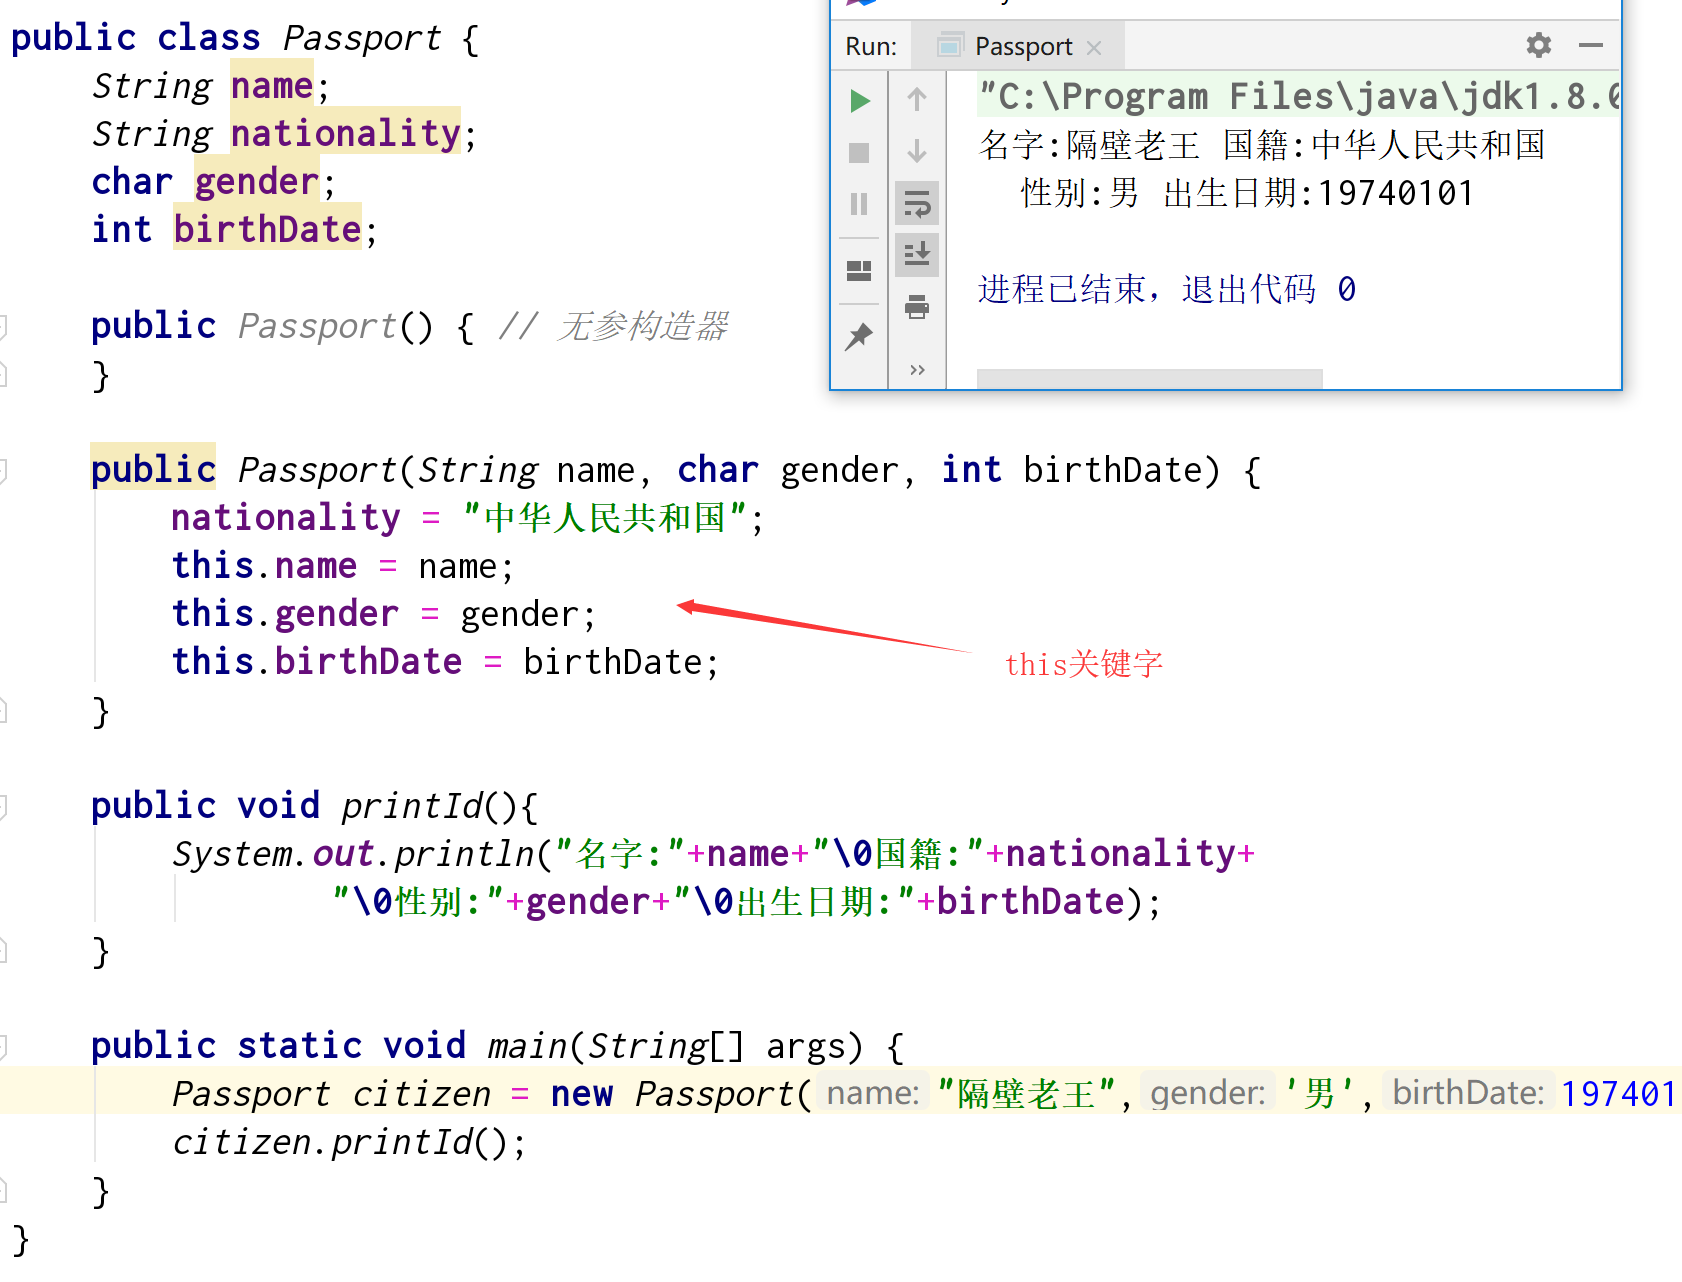Open Run panel settings gear
This screenshot has height=1282, width=1682.
(1539, 45)
